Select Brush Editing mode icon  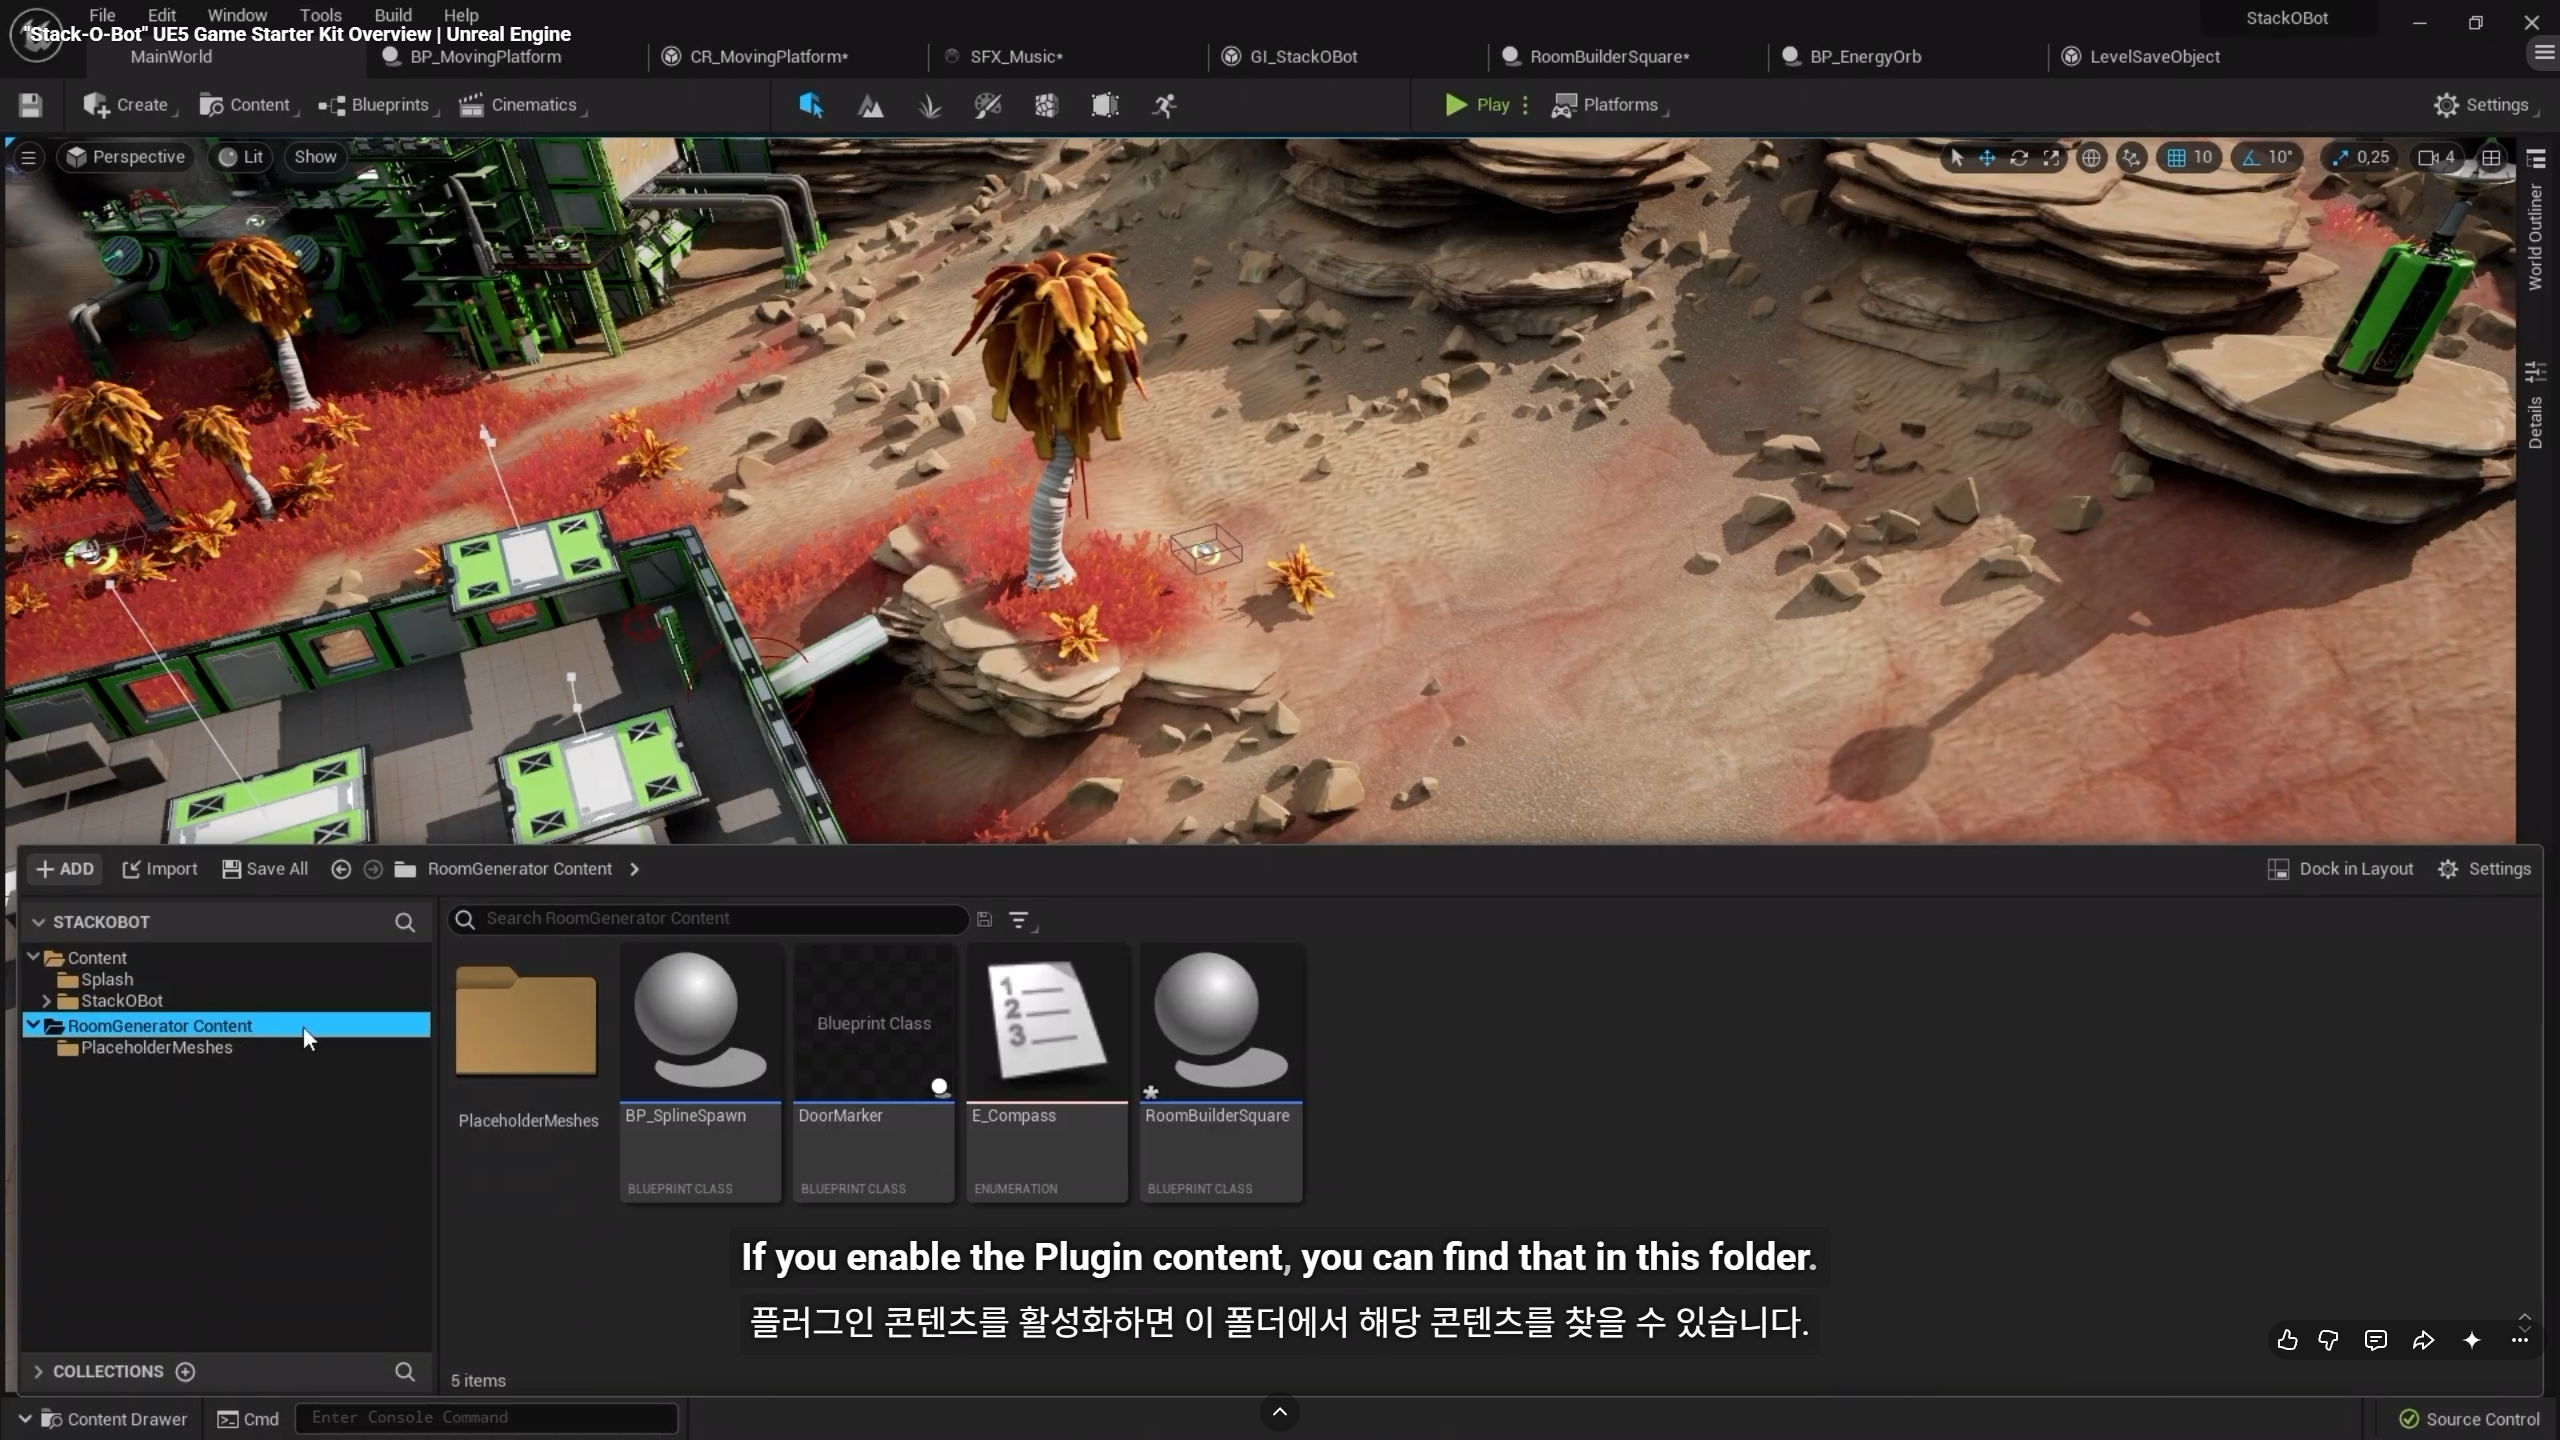point(1105,105)
